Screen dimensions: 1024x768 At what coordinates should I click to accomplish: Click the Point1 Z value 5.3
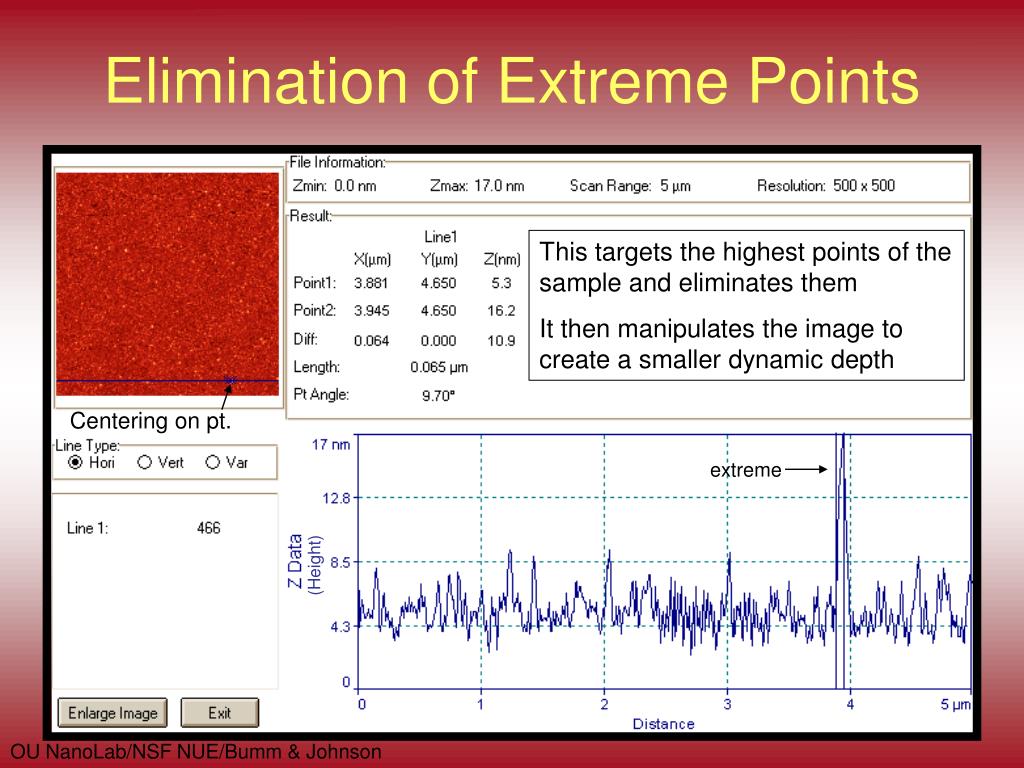[501, 283]
